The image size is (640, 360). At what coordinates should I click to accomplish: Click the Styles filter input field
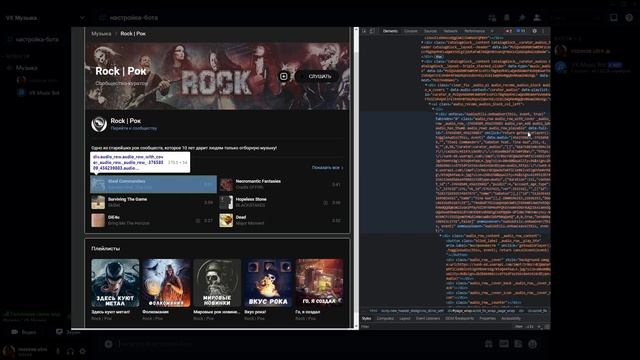435,327
